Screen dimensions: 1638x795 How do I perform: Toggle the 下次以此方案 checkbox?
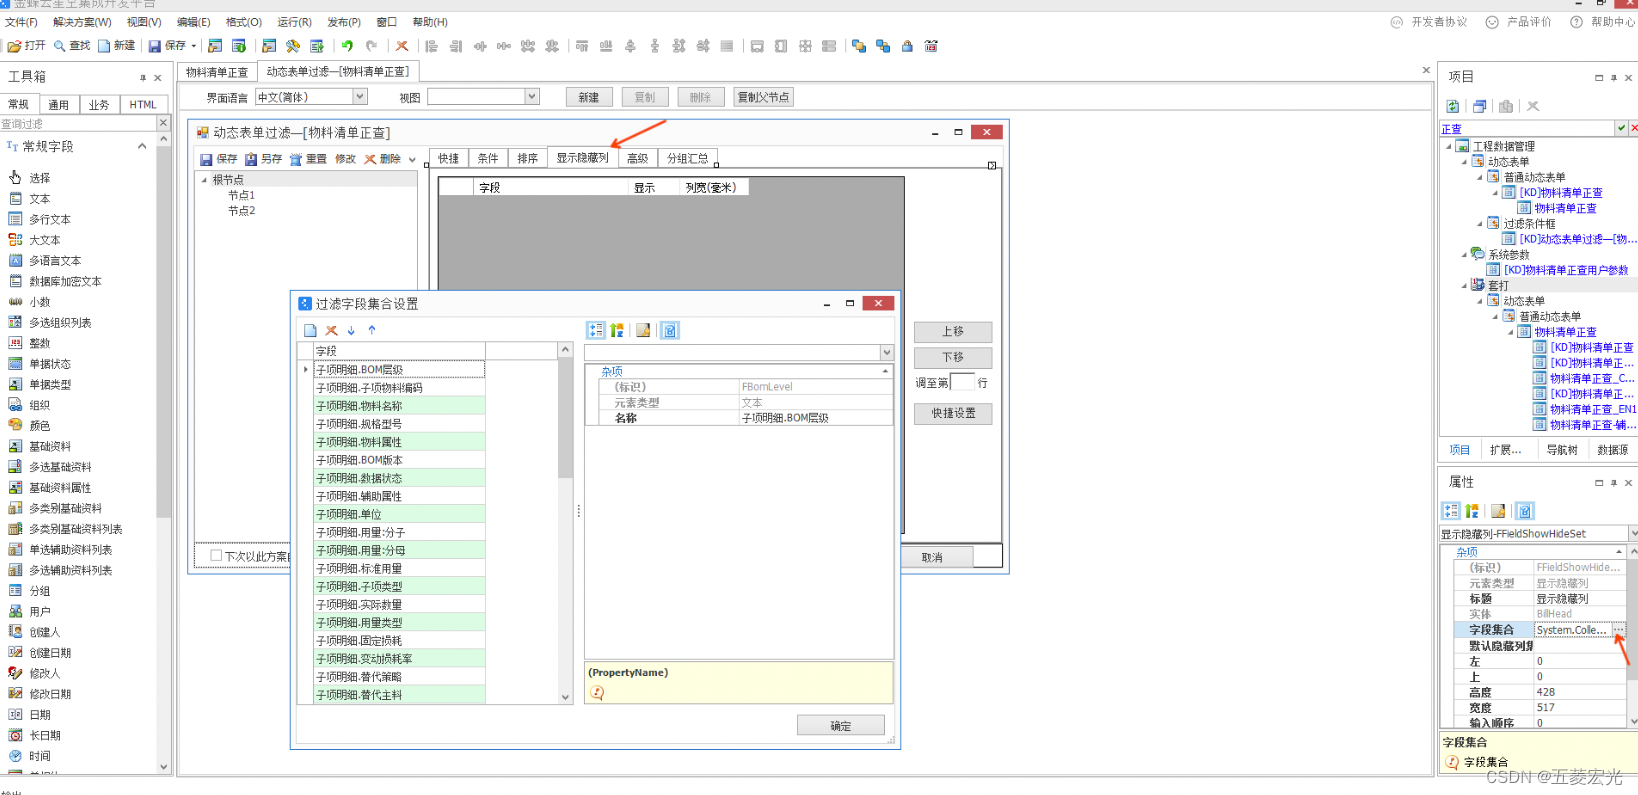click(216, 555)
